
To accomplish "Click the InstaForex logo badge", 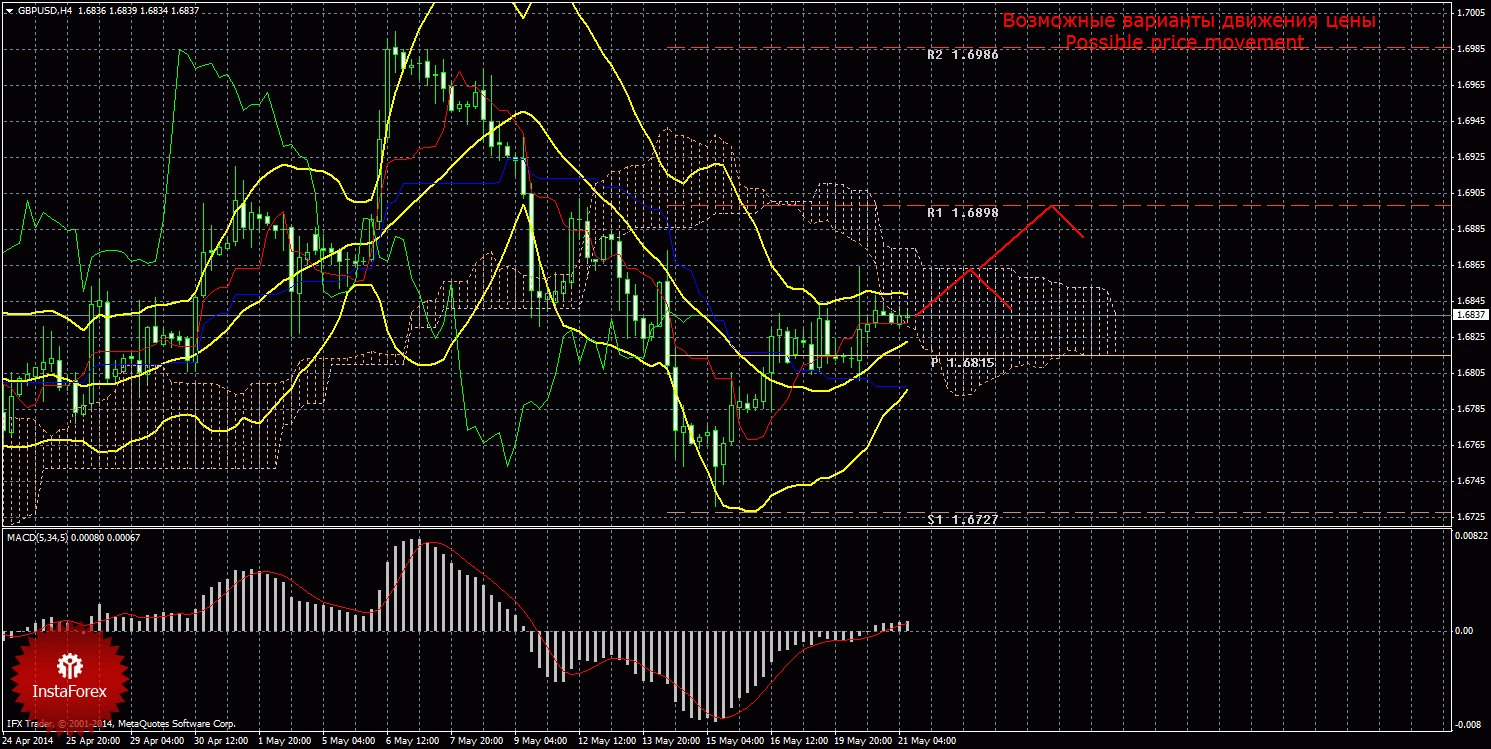I will (x=69, y=674).
